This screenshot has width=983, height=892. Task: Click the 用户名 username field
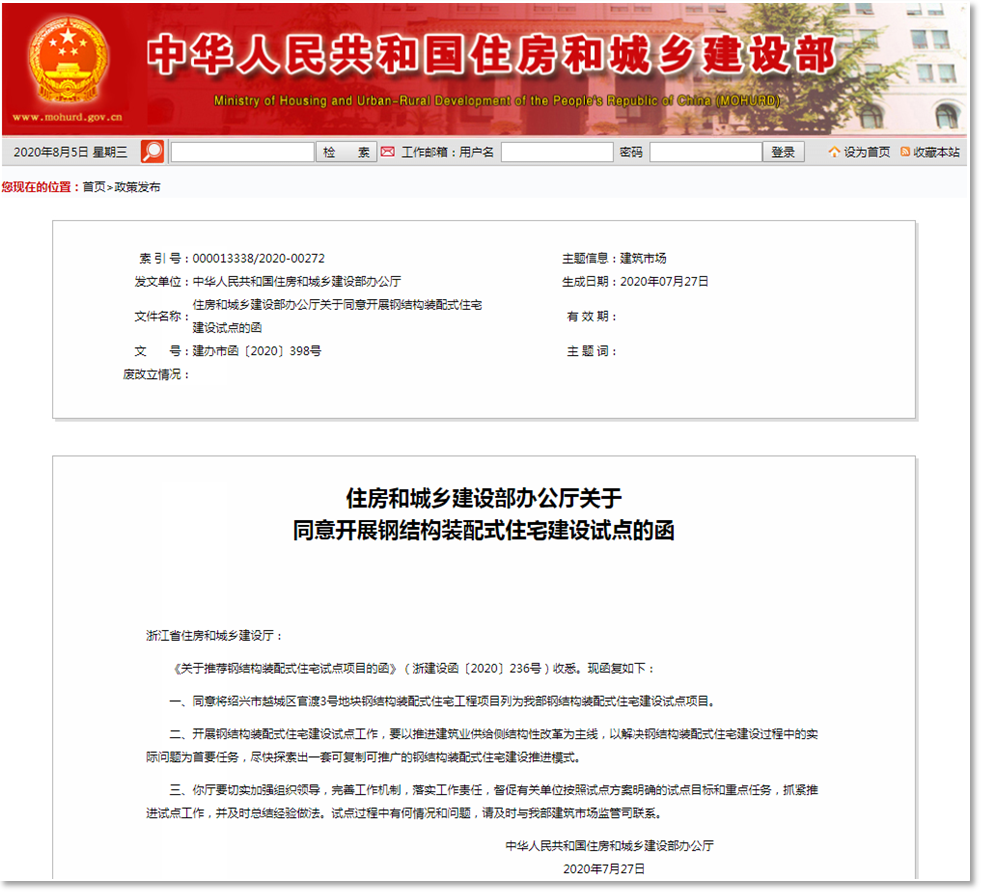557,151
